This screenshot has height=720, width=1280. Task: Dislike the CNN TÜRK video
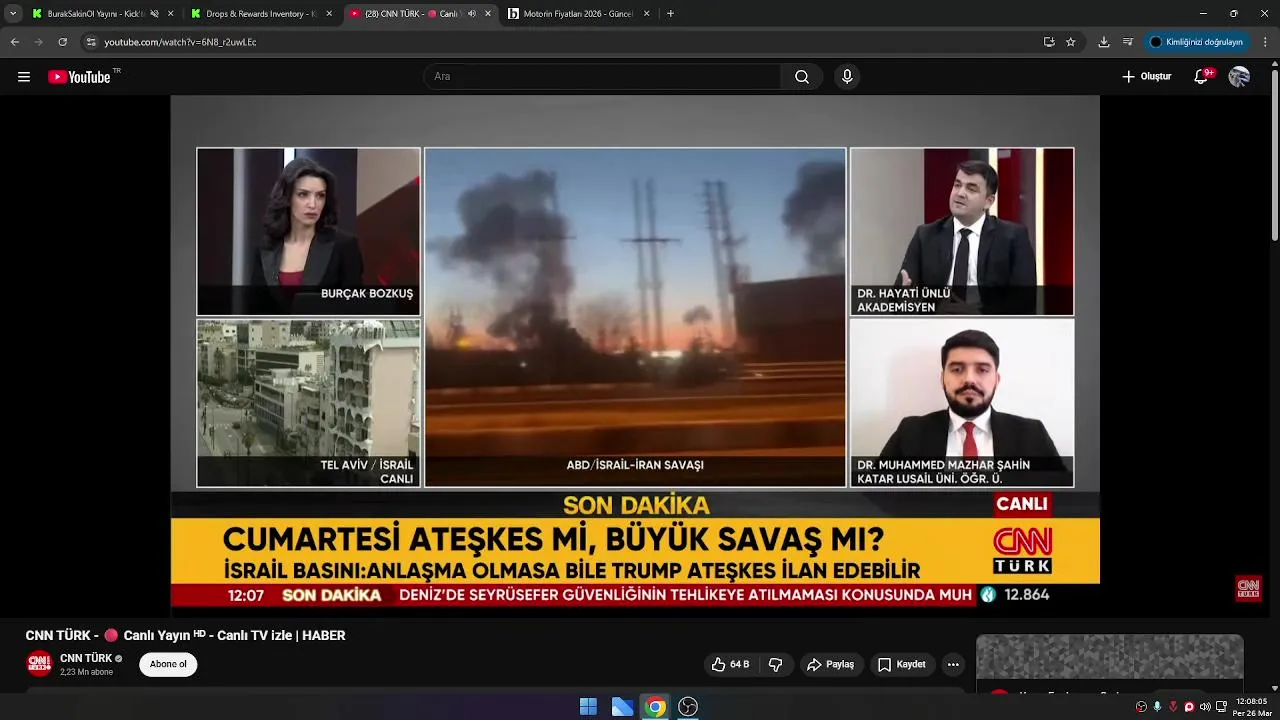point(775,664)
